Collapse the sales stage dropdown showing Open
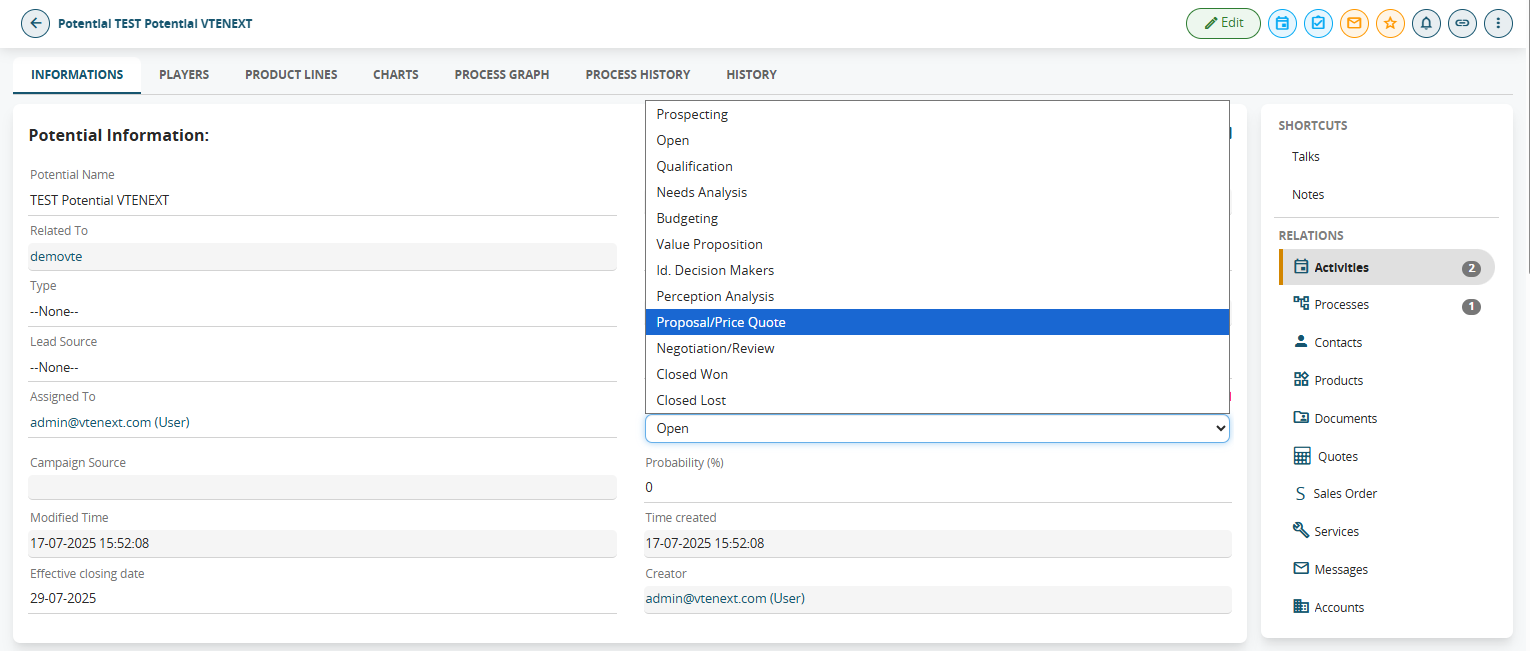The width and height of the screenshot is (1530, 651). 937,428
